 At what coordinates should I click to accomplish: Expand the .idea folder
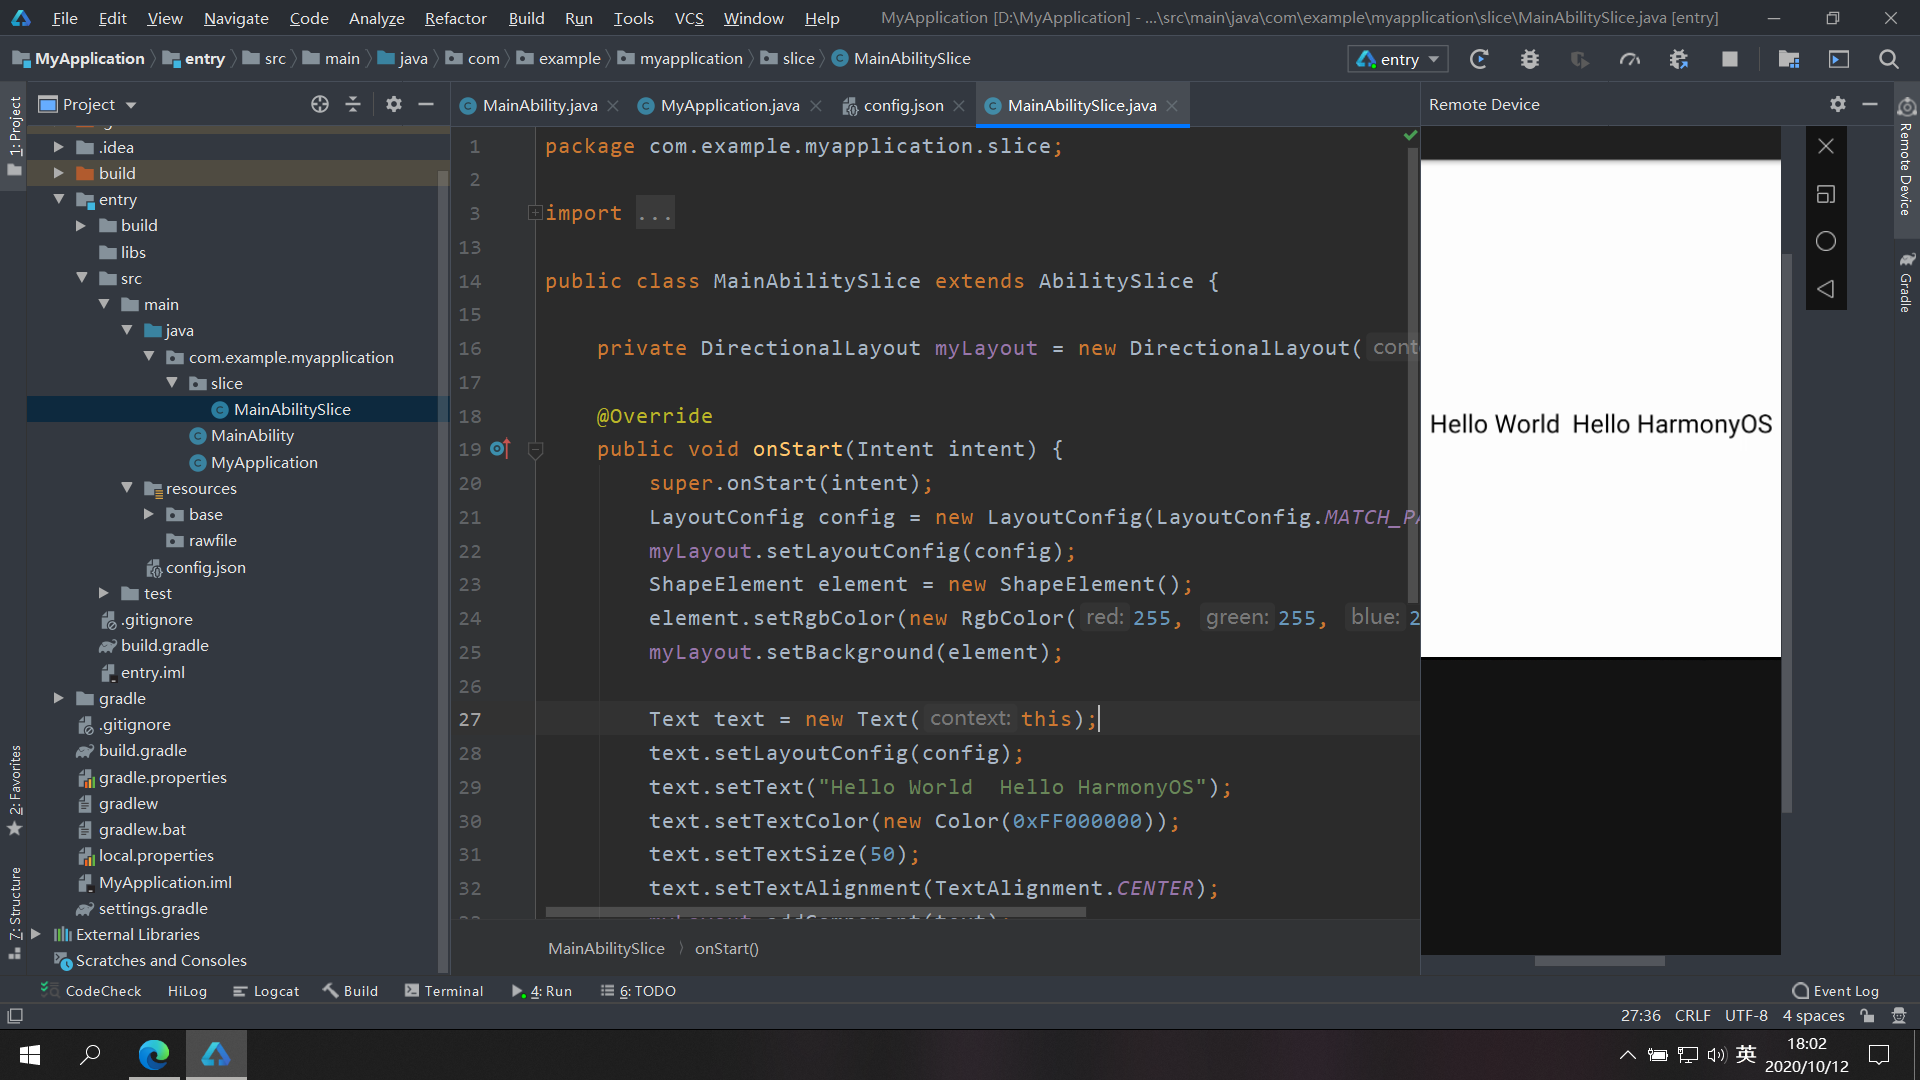click(59, 147)
